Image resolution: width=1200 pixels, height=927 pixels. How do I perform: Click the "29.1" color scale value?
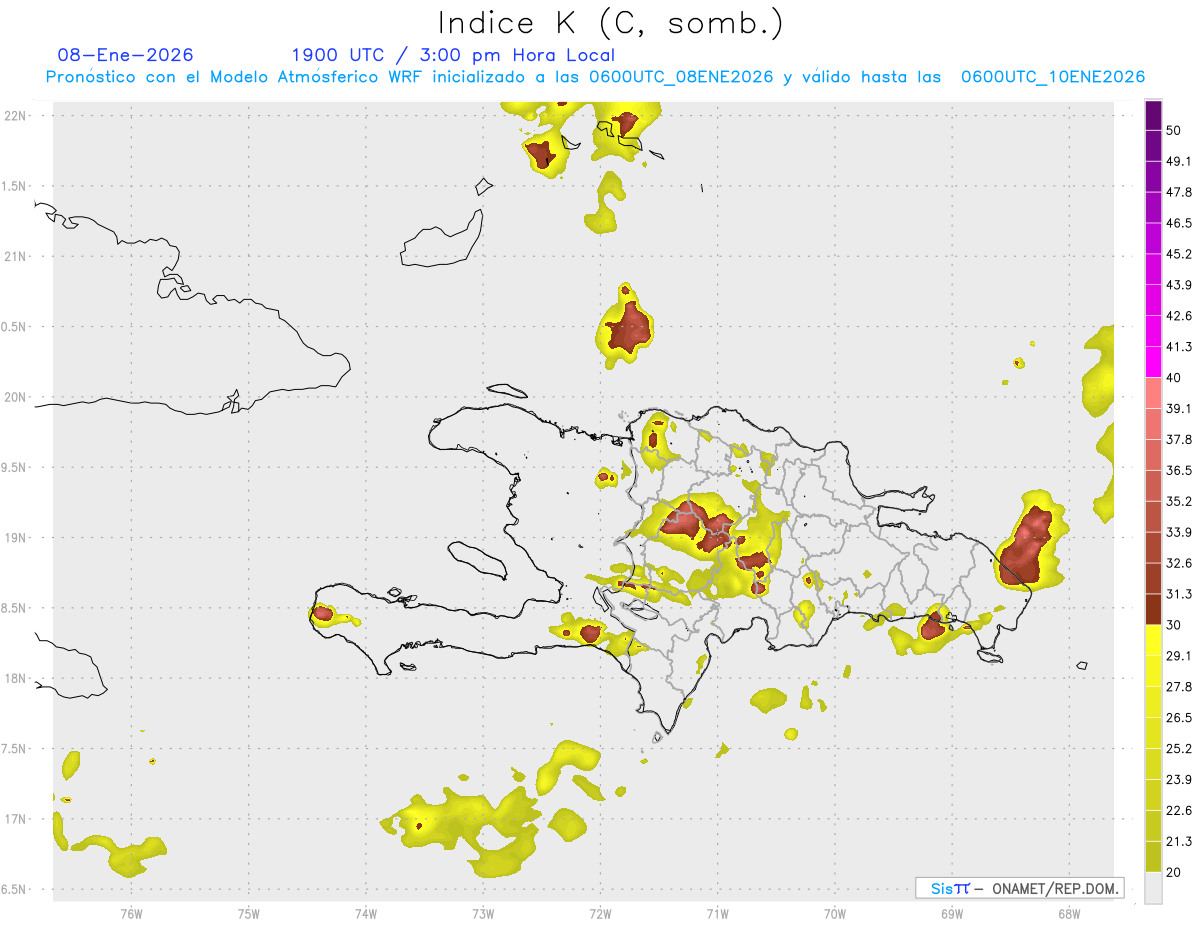[1179, 656]
